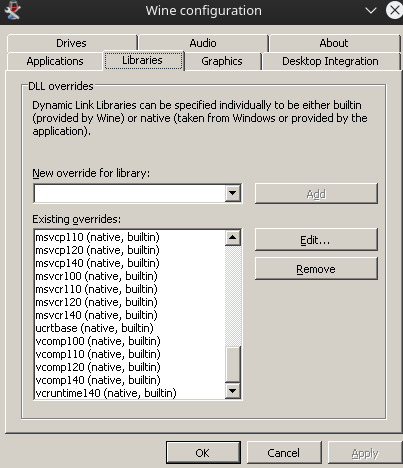
Task: Confirm with the OK button
Action: tap(203, 453)
